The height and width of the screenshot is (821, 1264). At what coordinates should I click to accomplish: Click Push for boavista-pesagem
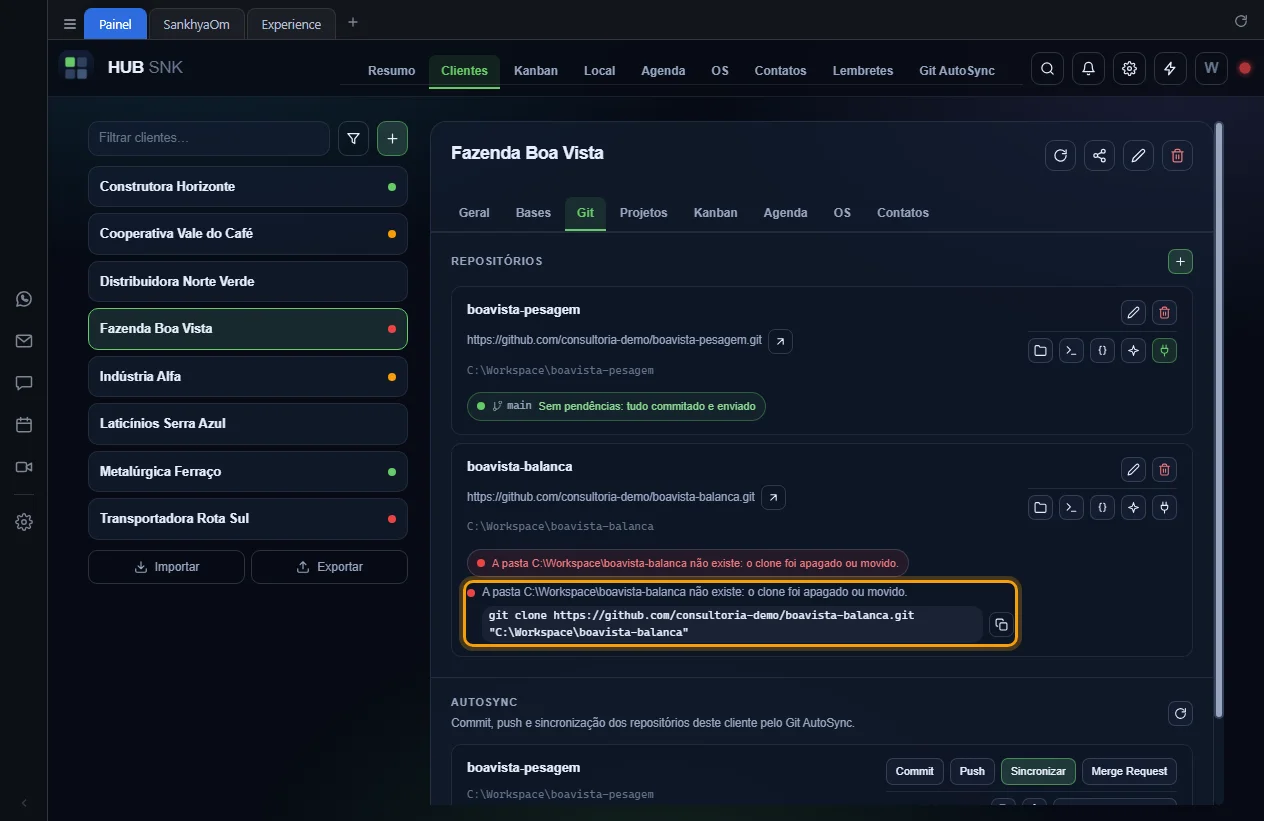point(972,771)
